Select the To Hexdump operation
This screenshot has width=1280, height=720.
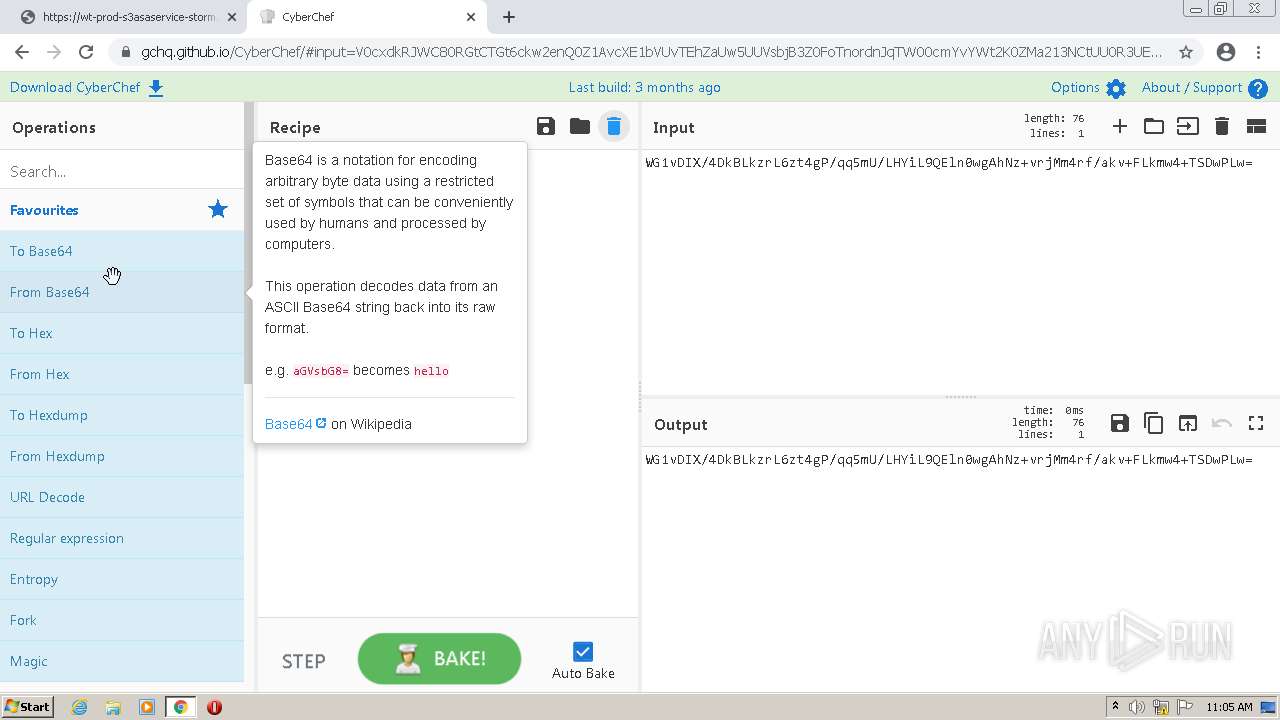pyautogui.click(x=122, y=415)
